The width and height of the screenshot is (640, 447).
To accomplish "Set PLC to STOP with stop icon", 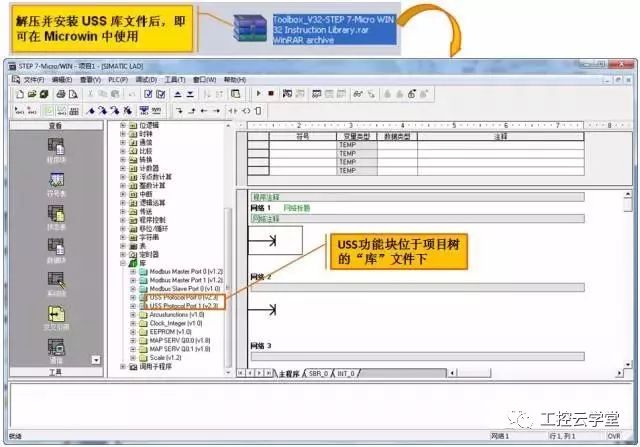I will pos(271,94).
